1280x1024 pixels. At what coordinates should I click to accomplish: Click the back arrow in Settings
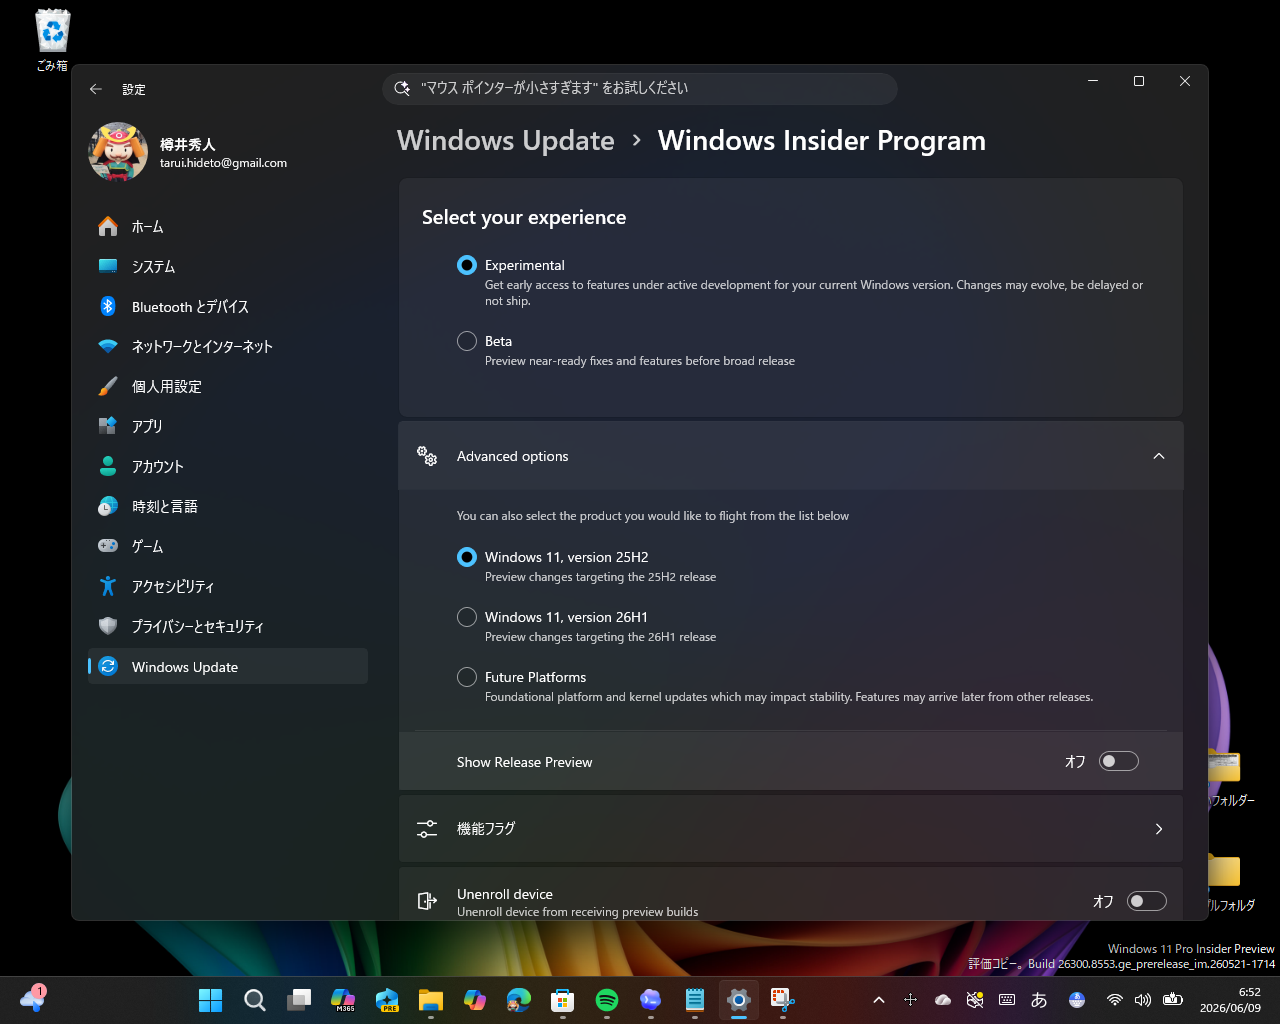click(x=96, y=89)
